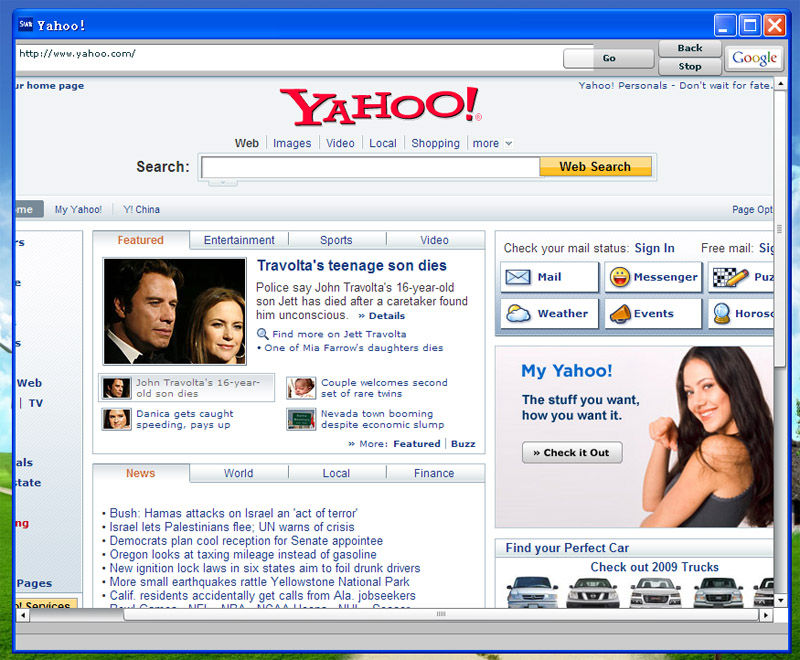Choose Shopping search category
This screenshot has height=660, width=800.
(435, 143)
